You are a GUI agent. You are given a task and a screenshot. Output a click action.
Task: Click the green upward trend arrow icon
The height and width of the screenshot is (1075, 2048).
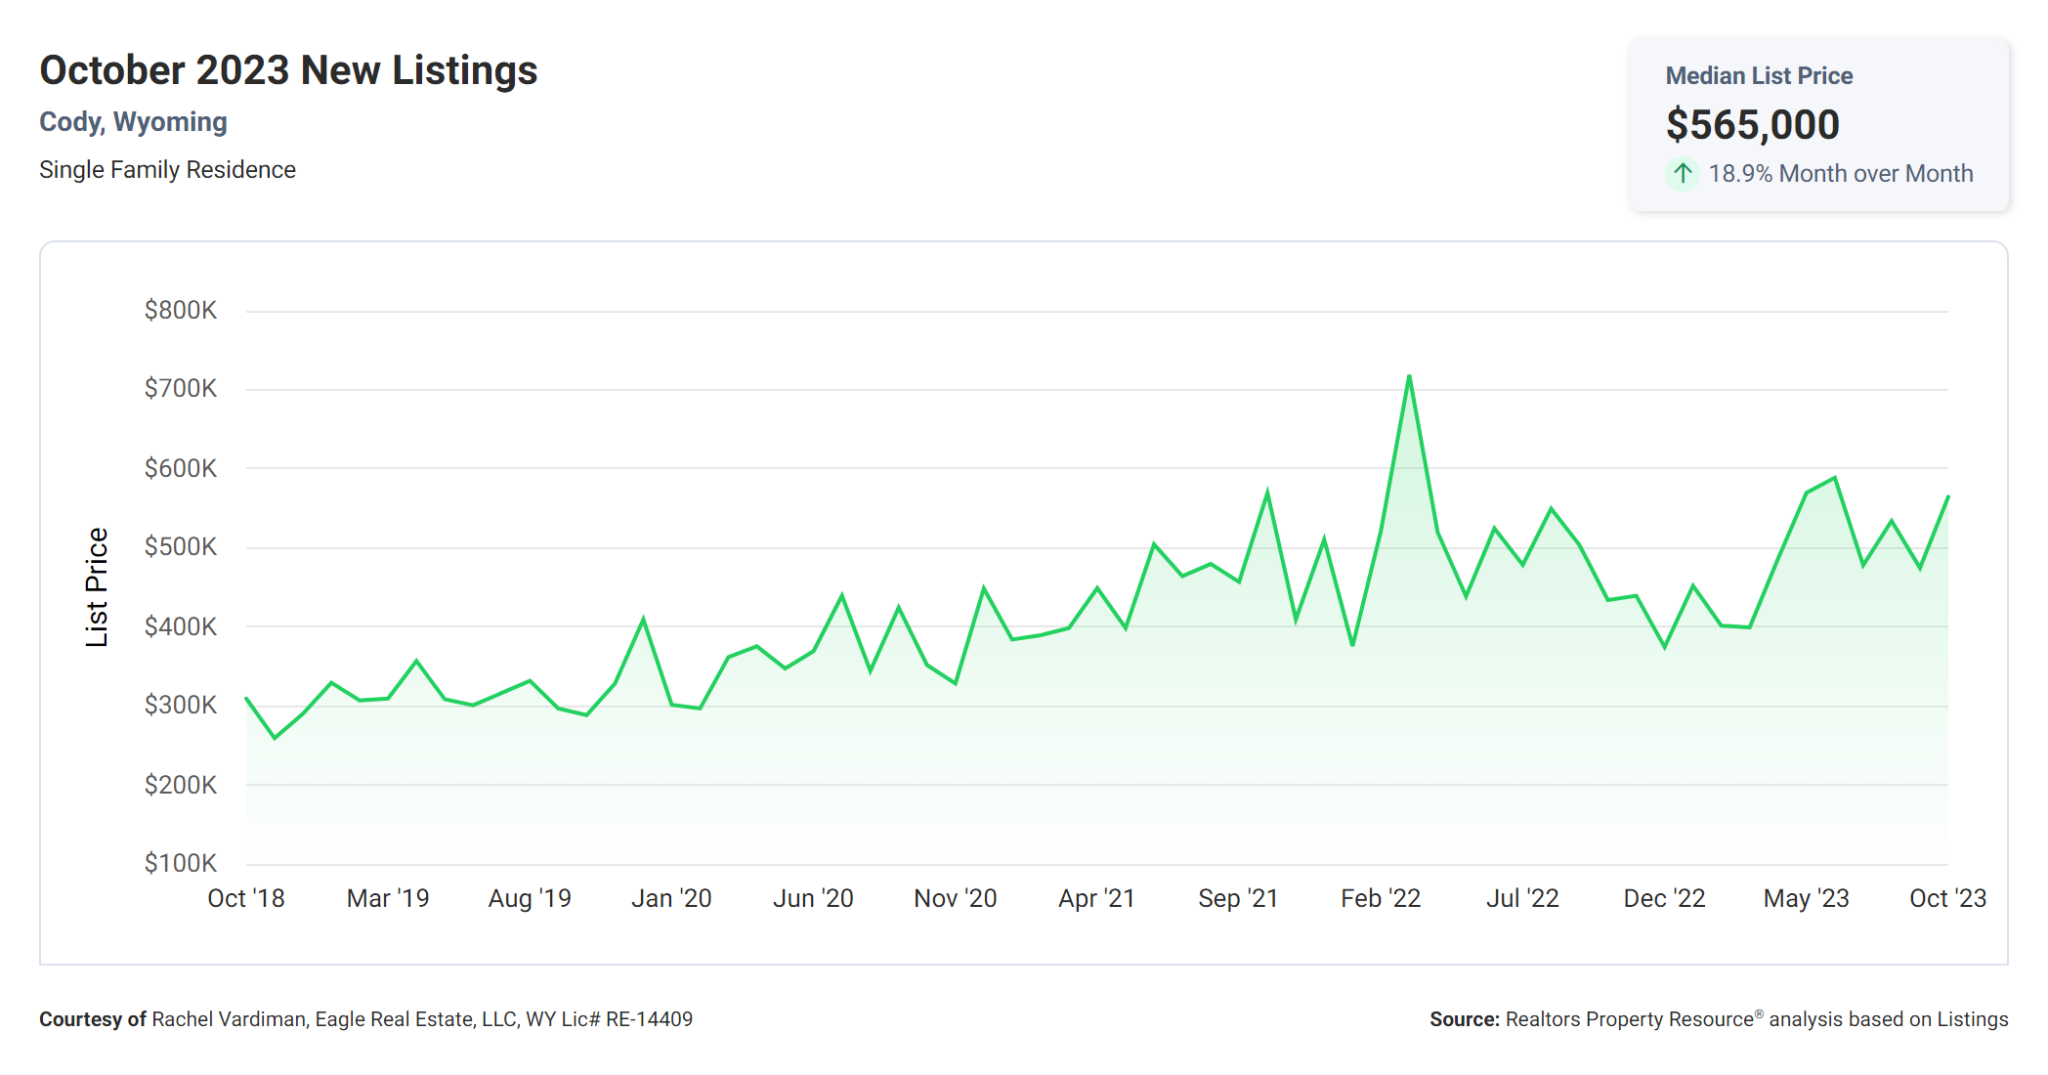[x=1684, y=173]
